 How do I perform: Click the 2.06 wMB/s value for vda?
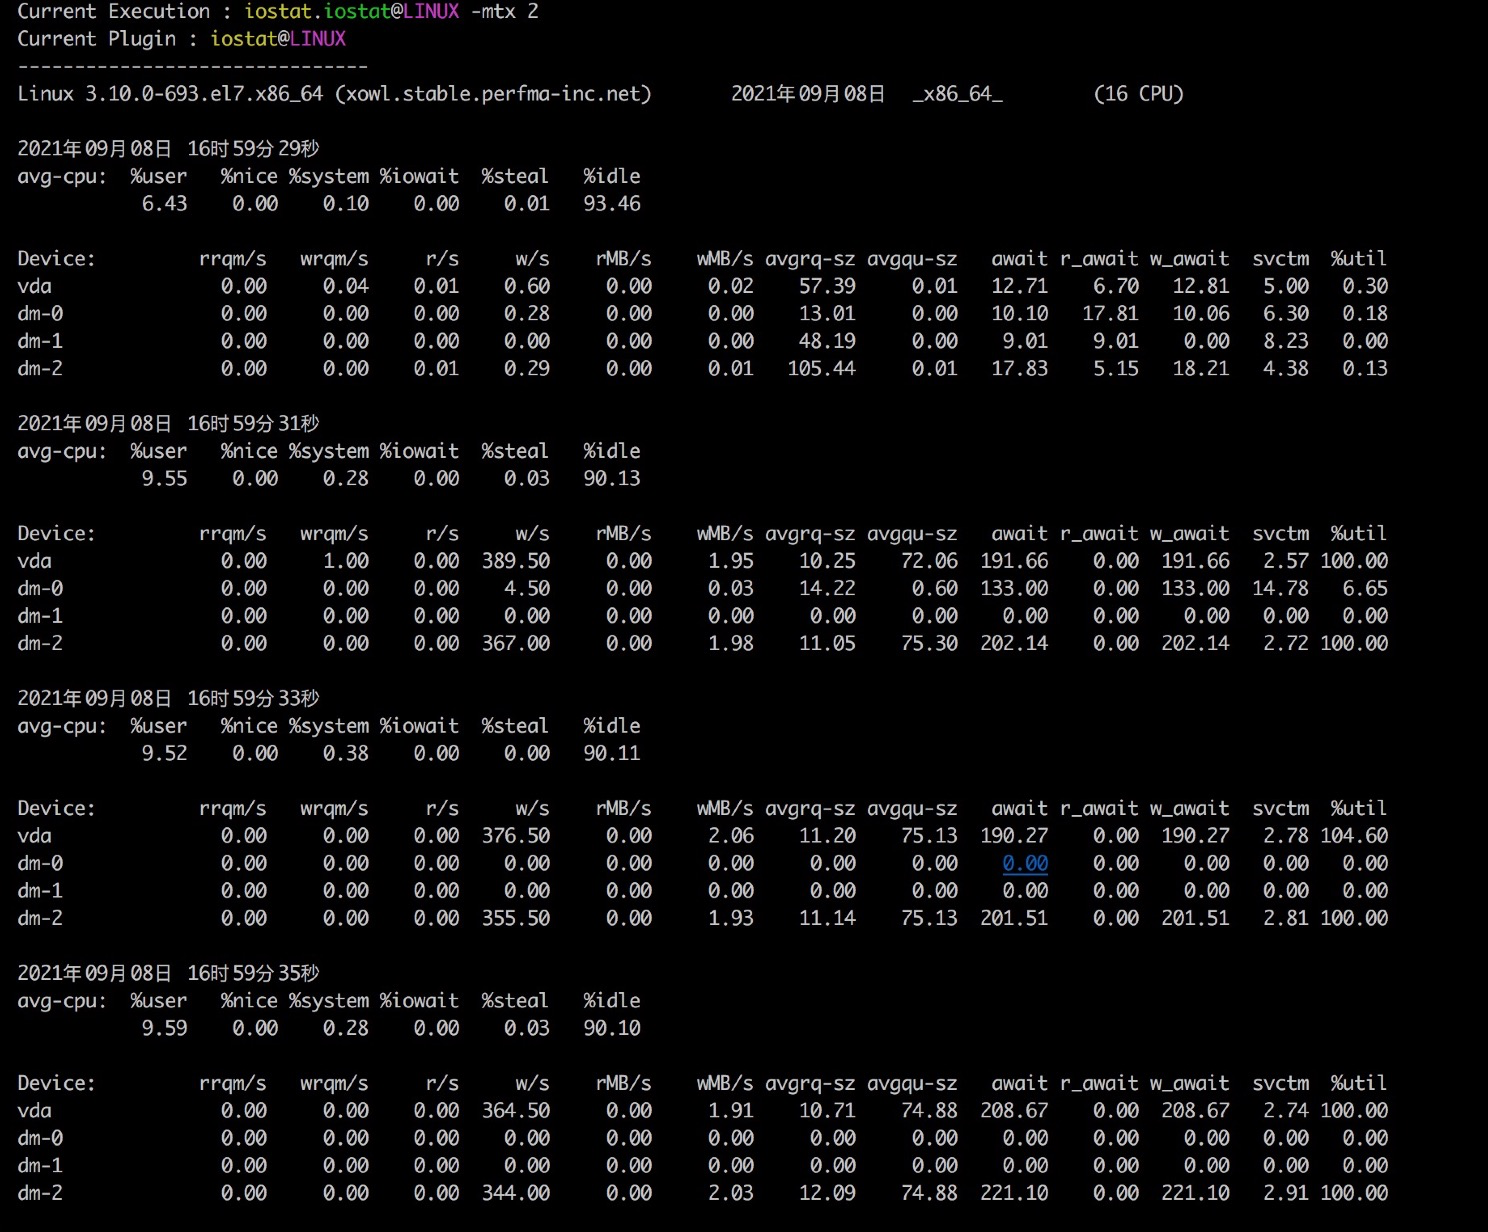pos(731,836)
